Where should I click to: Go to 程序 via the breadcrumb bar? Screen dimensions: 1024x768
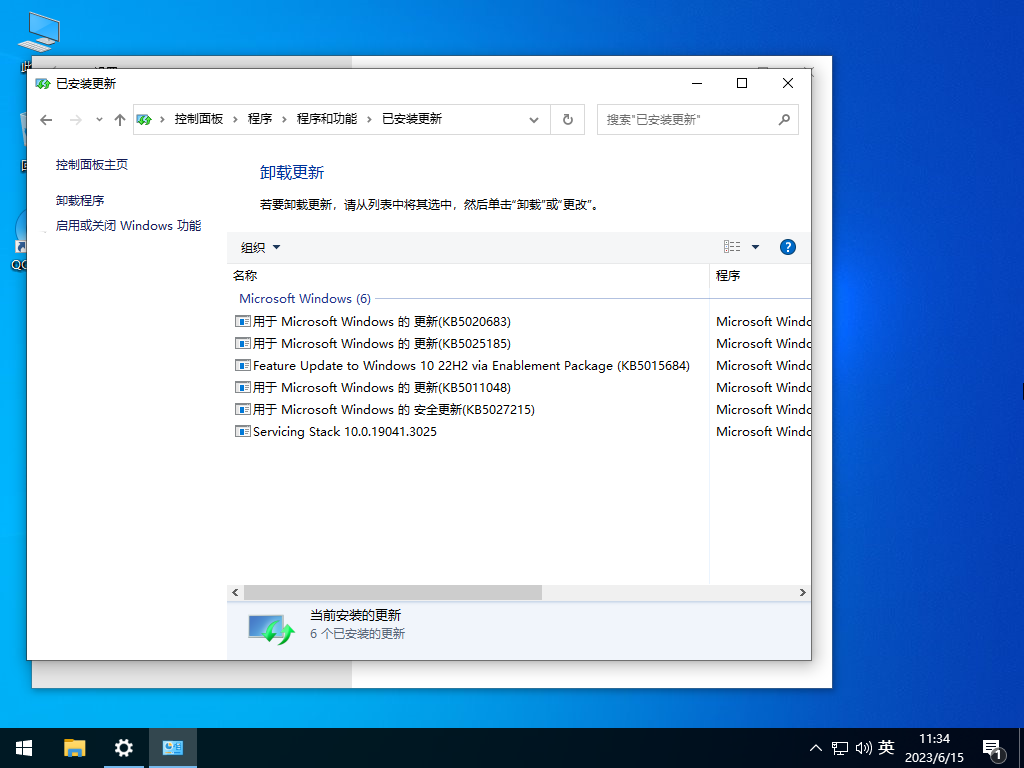click(x=262, y=119)
